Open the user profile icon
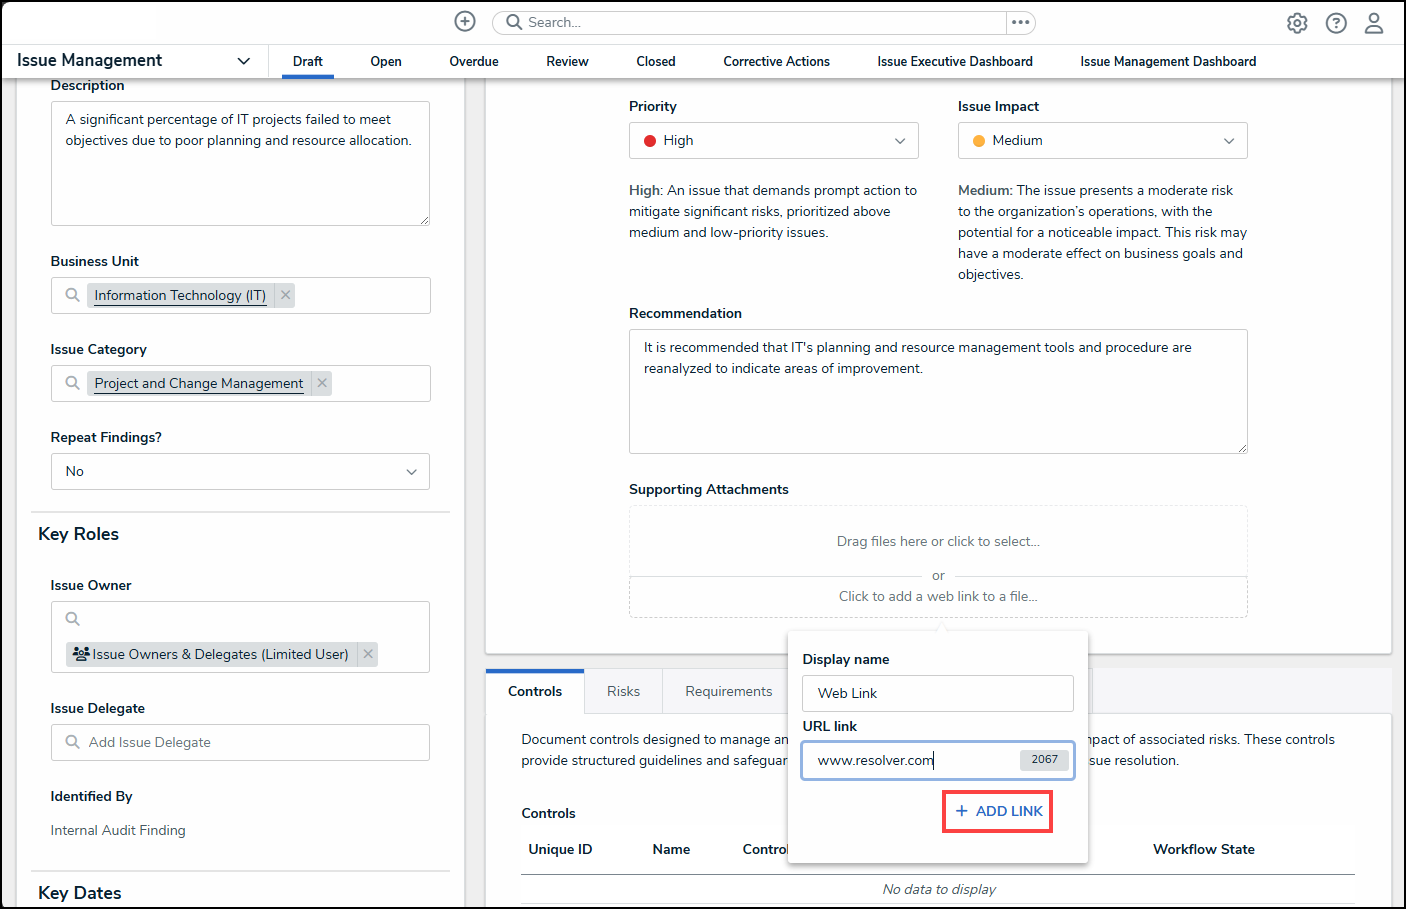This screenshot has height=909, width=1406. coord(1374,23)
